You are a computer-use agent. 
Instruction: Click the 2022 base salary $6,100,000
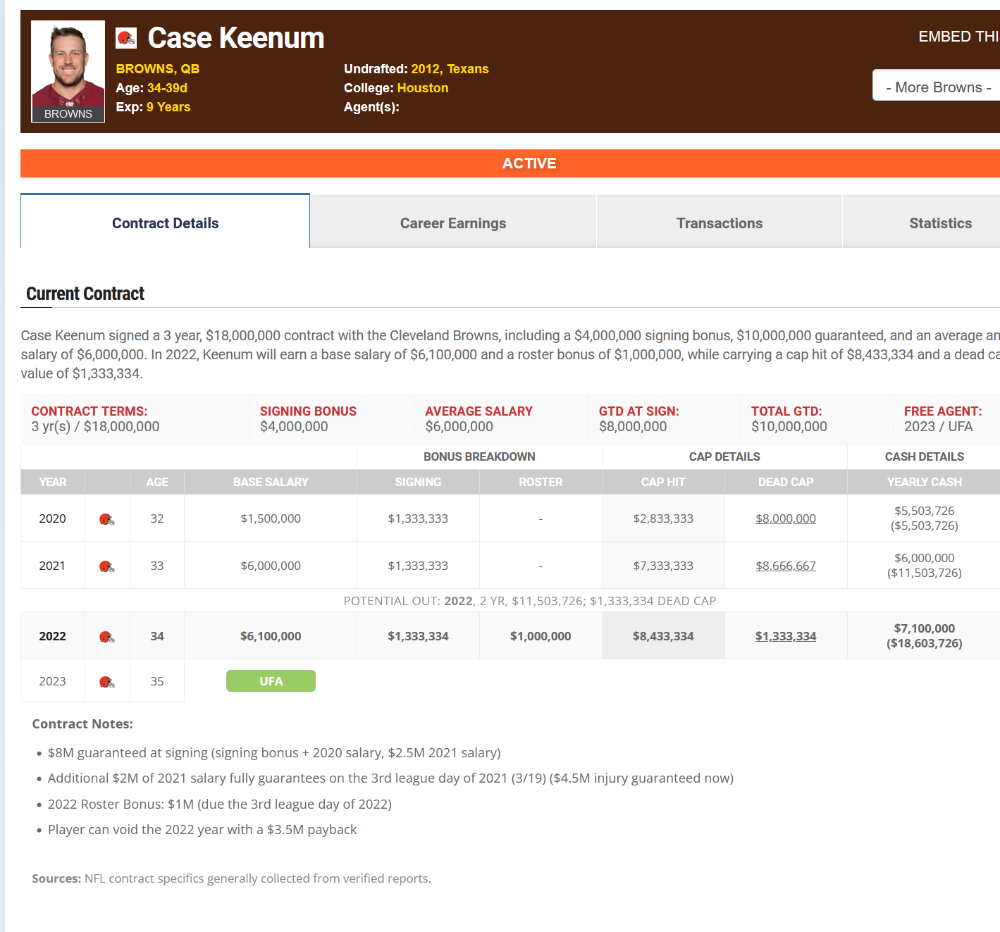coord(270,636)
